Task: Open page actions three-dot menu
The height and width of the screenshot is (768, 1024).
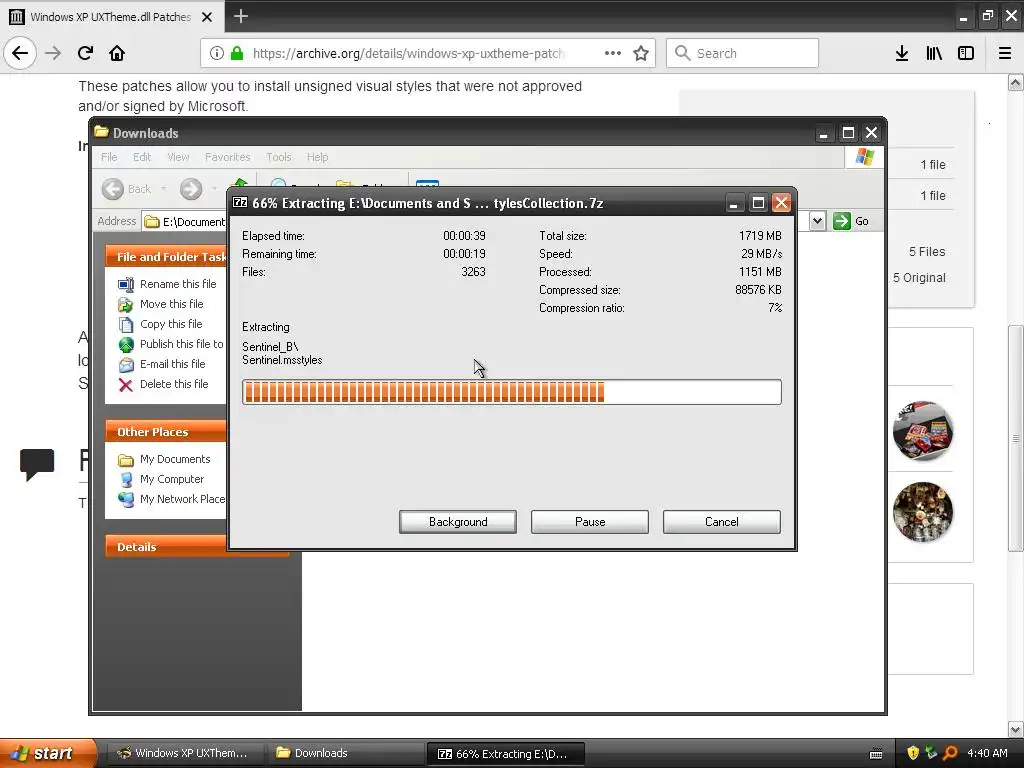Action: [613, 53]
